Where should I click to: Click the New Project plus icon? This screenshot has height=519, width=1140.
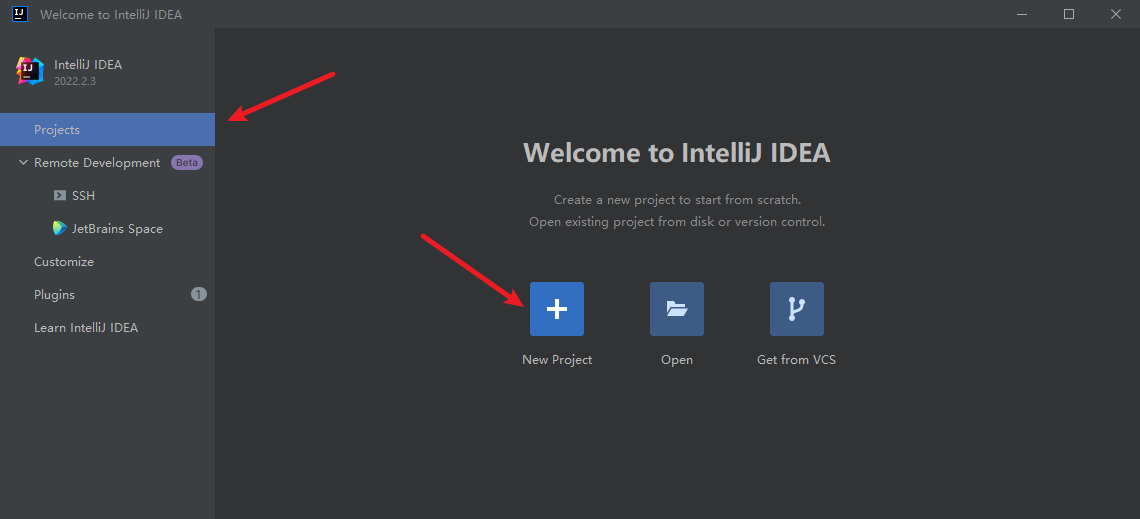pyautogui.click(x=556, y=309)
